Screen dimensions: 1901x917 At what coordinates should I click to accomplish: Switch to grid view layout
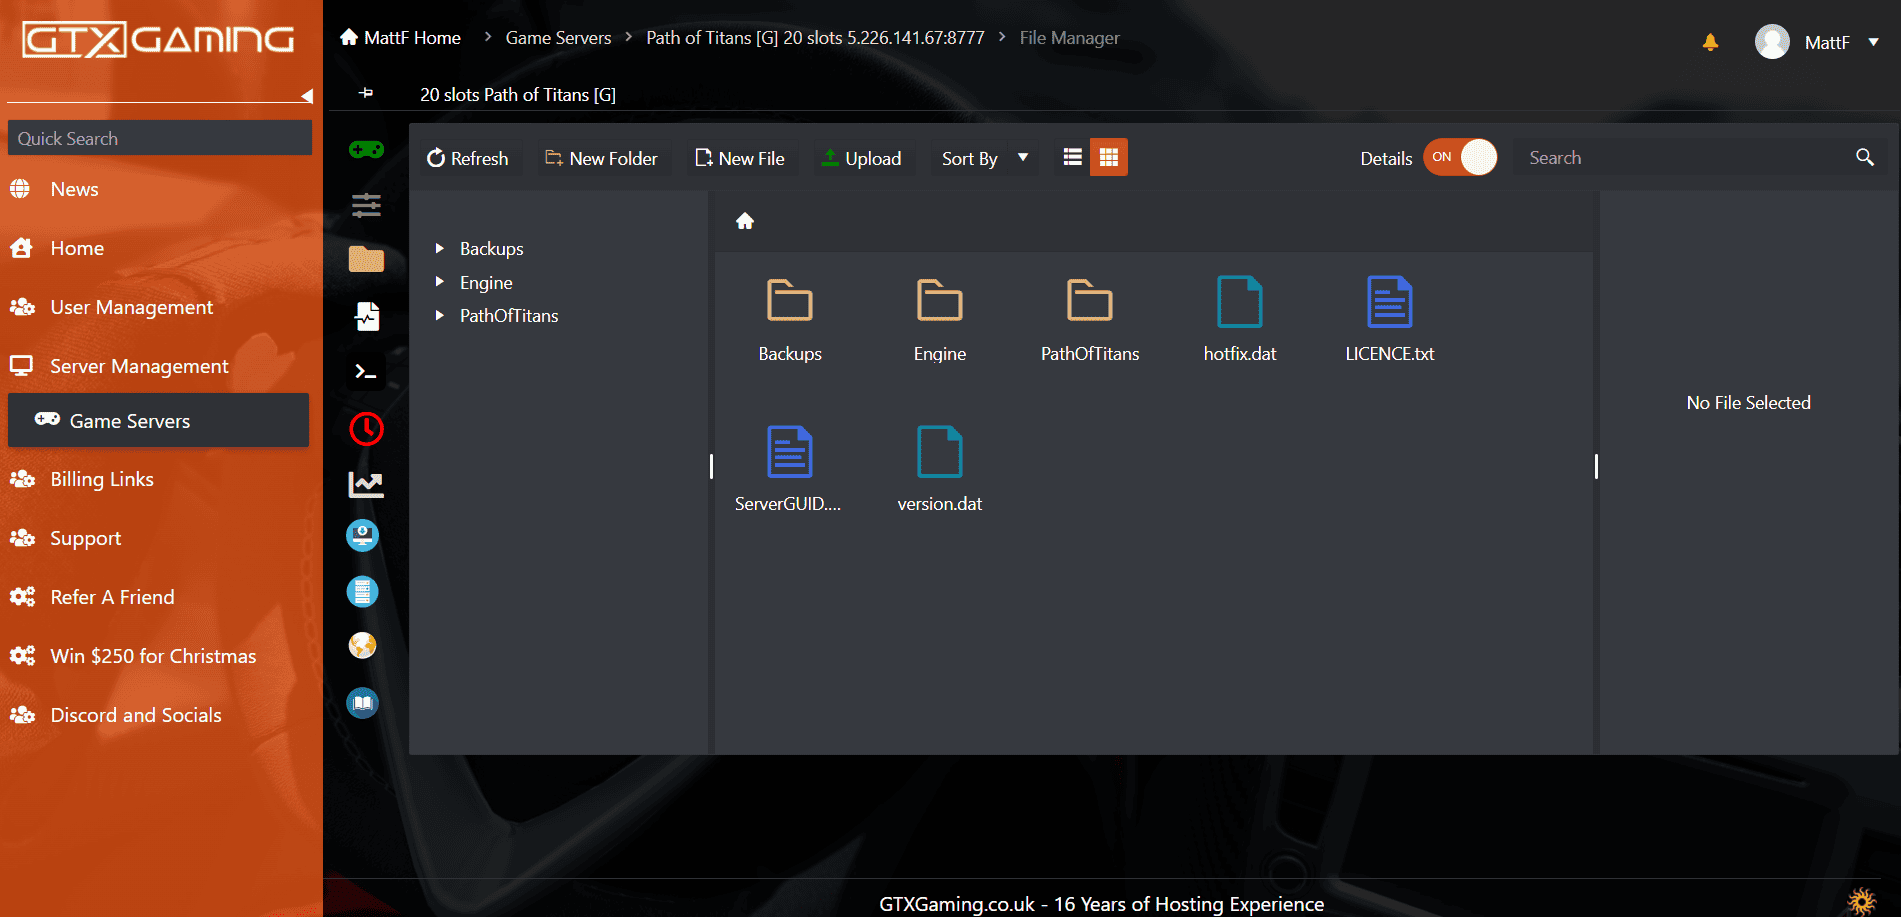[x=1108, y=157]
